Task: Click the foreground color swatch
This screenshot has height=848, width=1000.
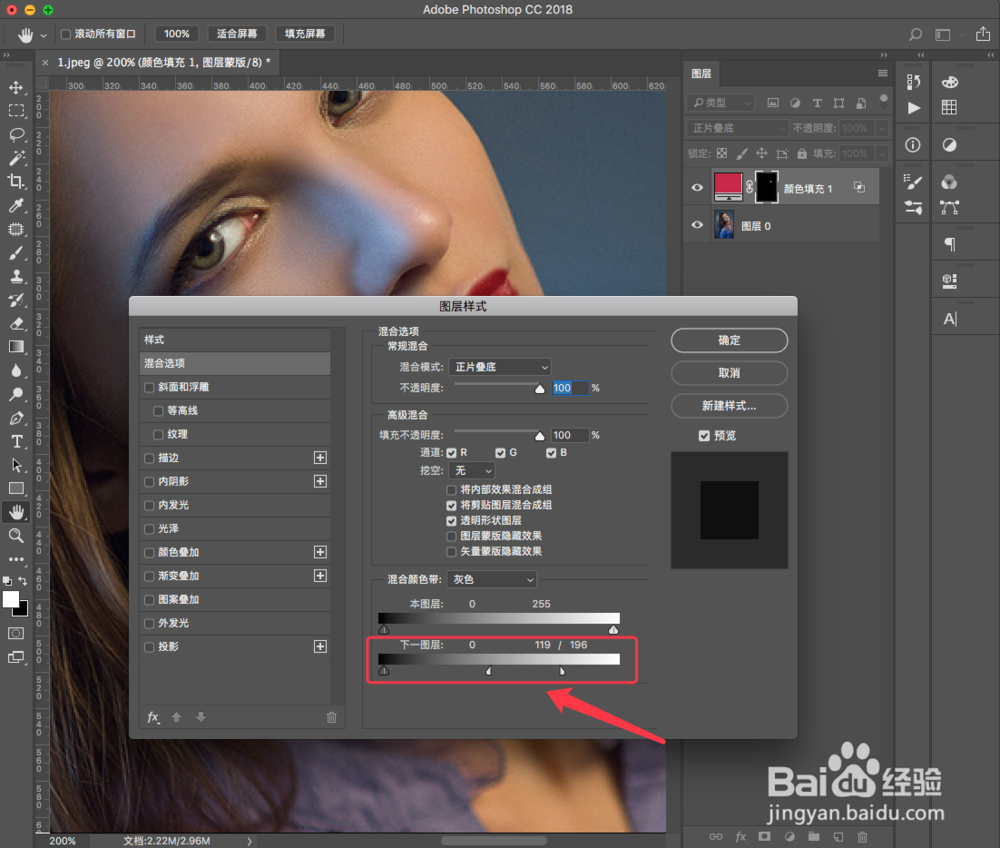Action: click(x=10, y=601)
